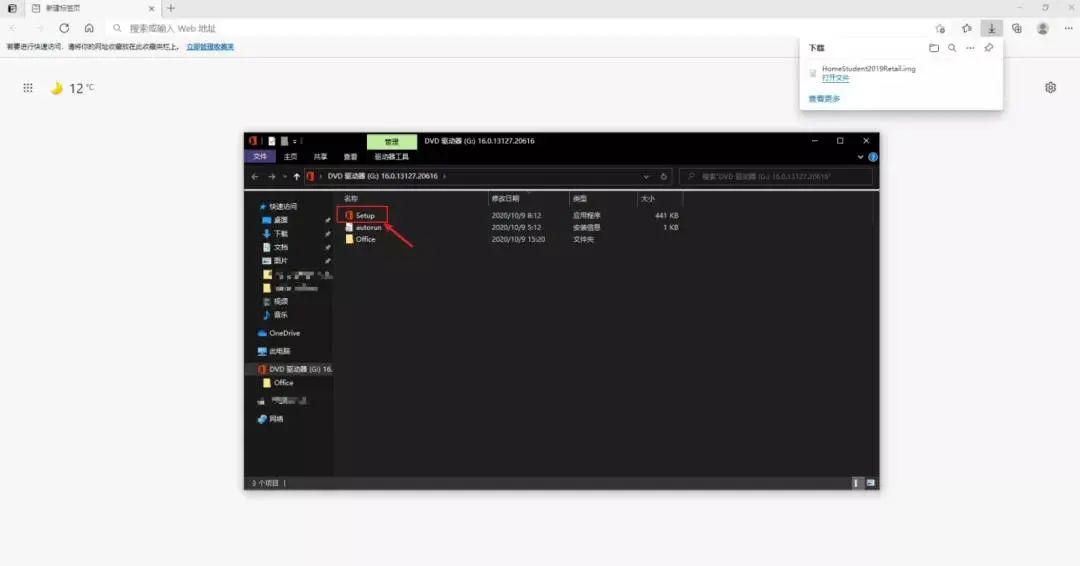
Task: Expand the recent locations dropdown arrow
Action: tap(284, 177)
